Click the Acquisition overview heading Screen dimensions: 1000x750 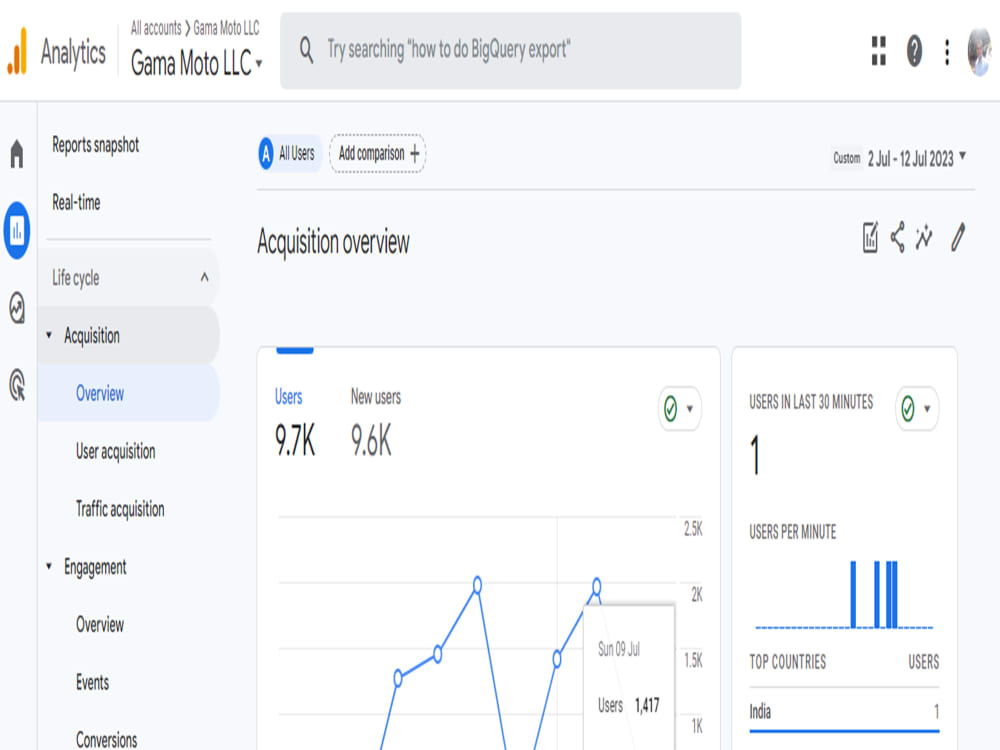[334, 242]
